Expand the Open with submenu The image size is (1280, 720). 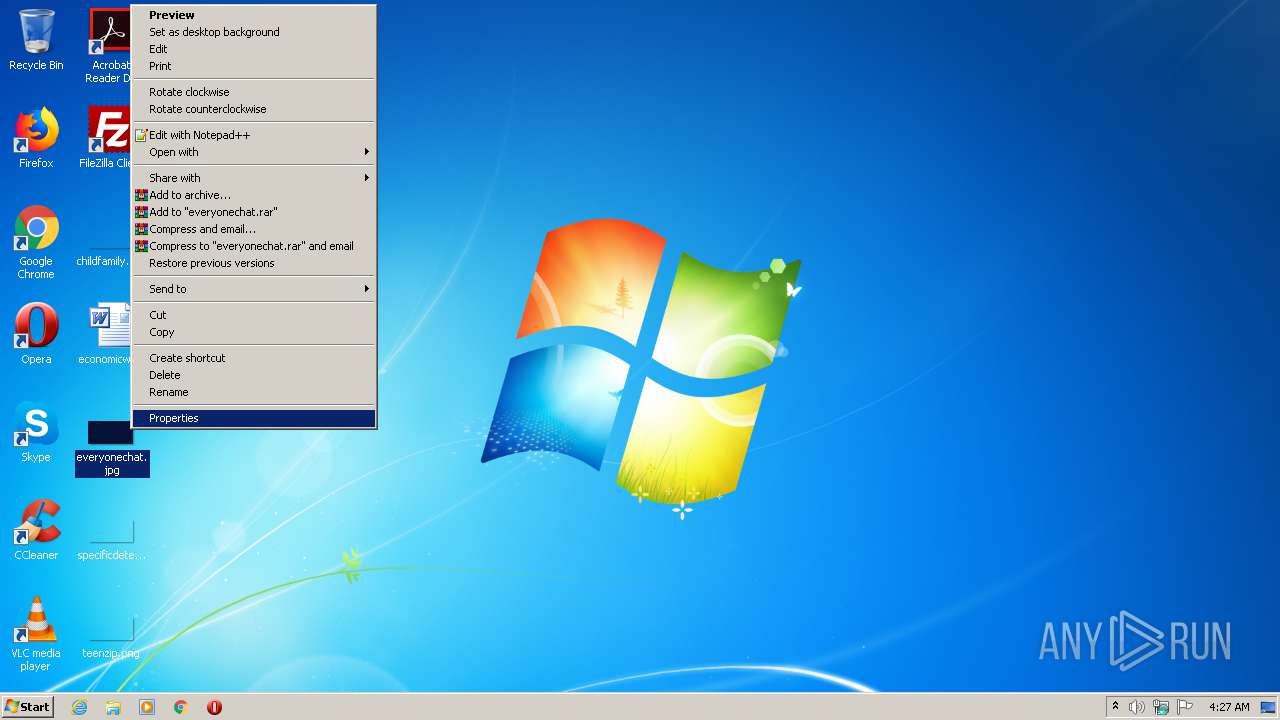254,152
